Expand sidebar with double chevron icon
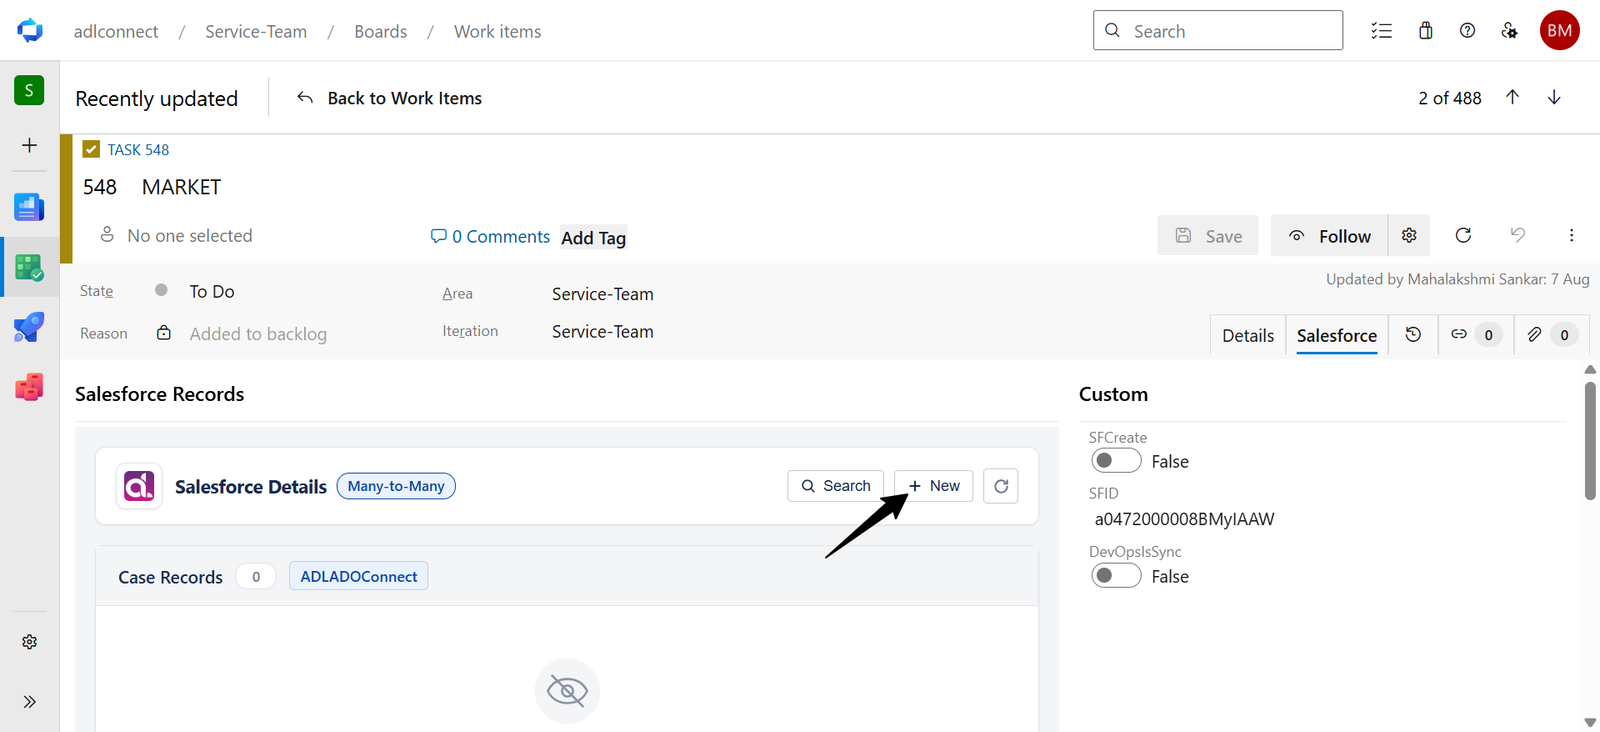Image resolution: width=1600 pixels, height=732 pixels. (x=29, y=702)
